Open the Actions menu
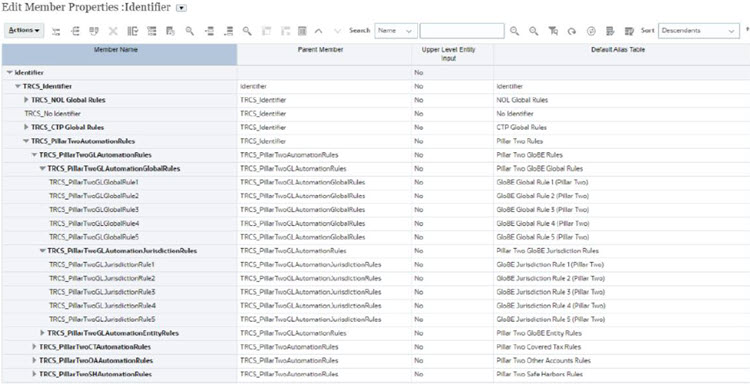The width and height of the screenshot is (750, 387). coord(24,31)
